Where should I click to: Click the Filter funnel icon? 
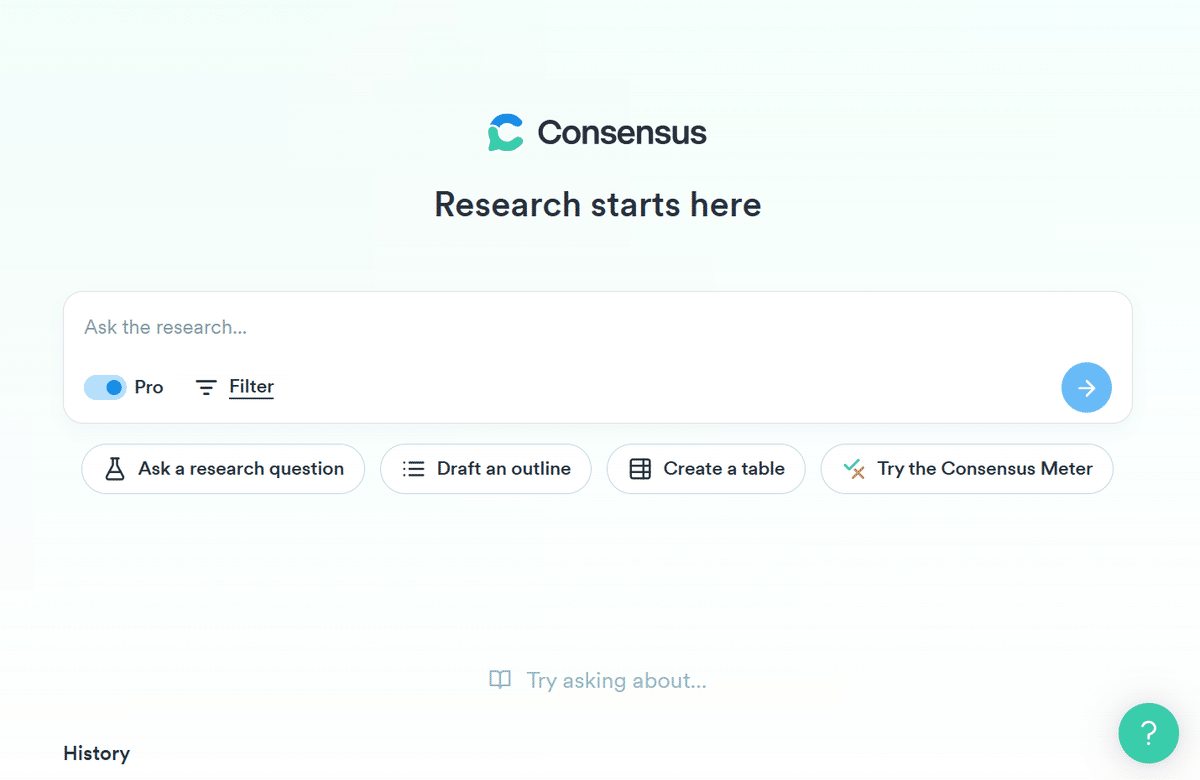(x=205, y=387)
